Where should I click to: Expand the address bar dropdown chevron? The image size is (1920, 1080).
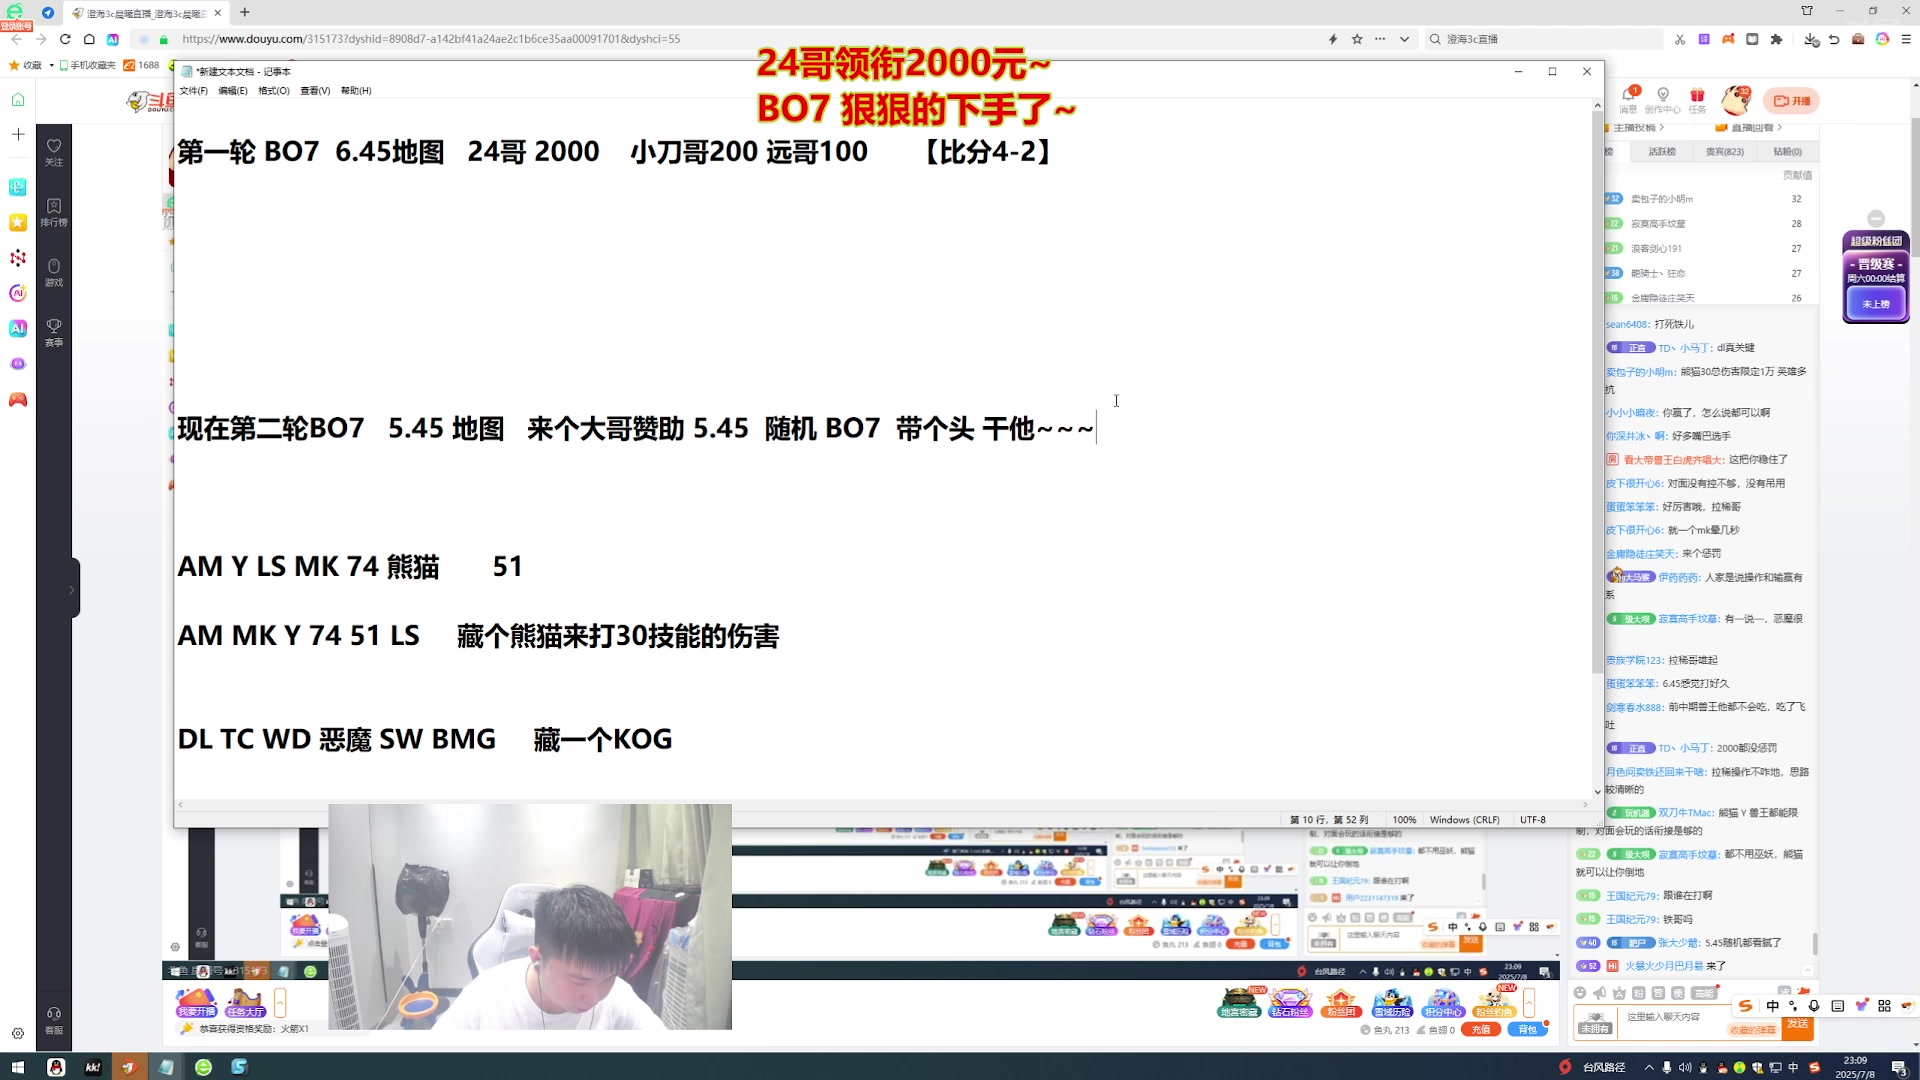[1404, 39]
